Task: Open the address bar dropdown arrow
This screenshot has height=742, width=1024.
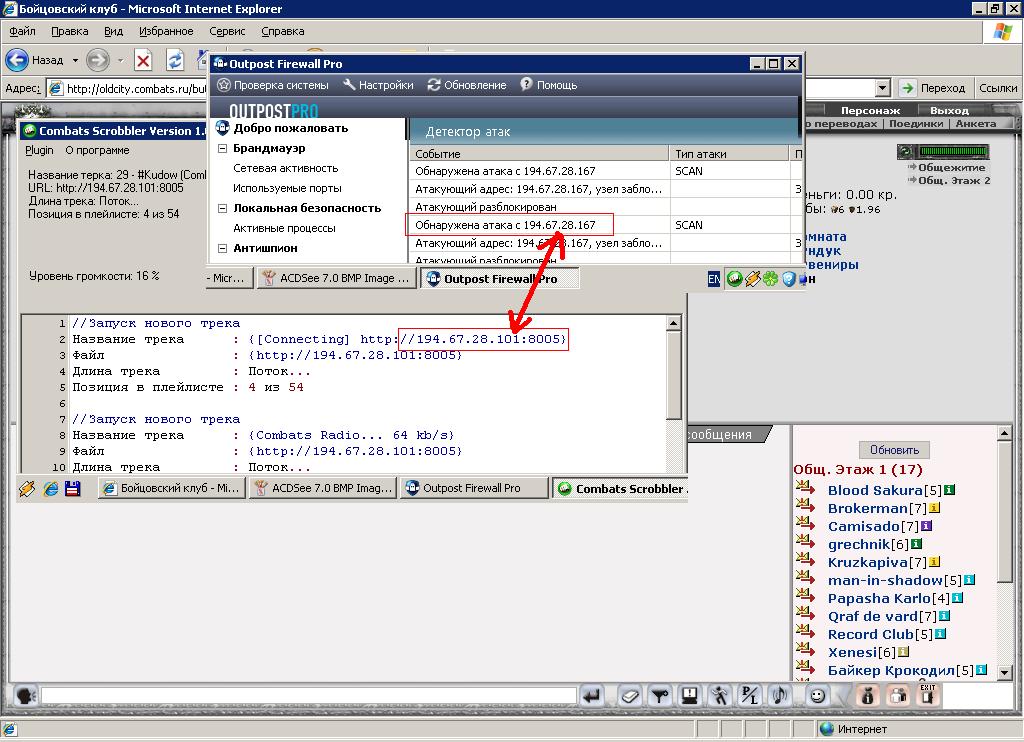Action: [882, 88]
